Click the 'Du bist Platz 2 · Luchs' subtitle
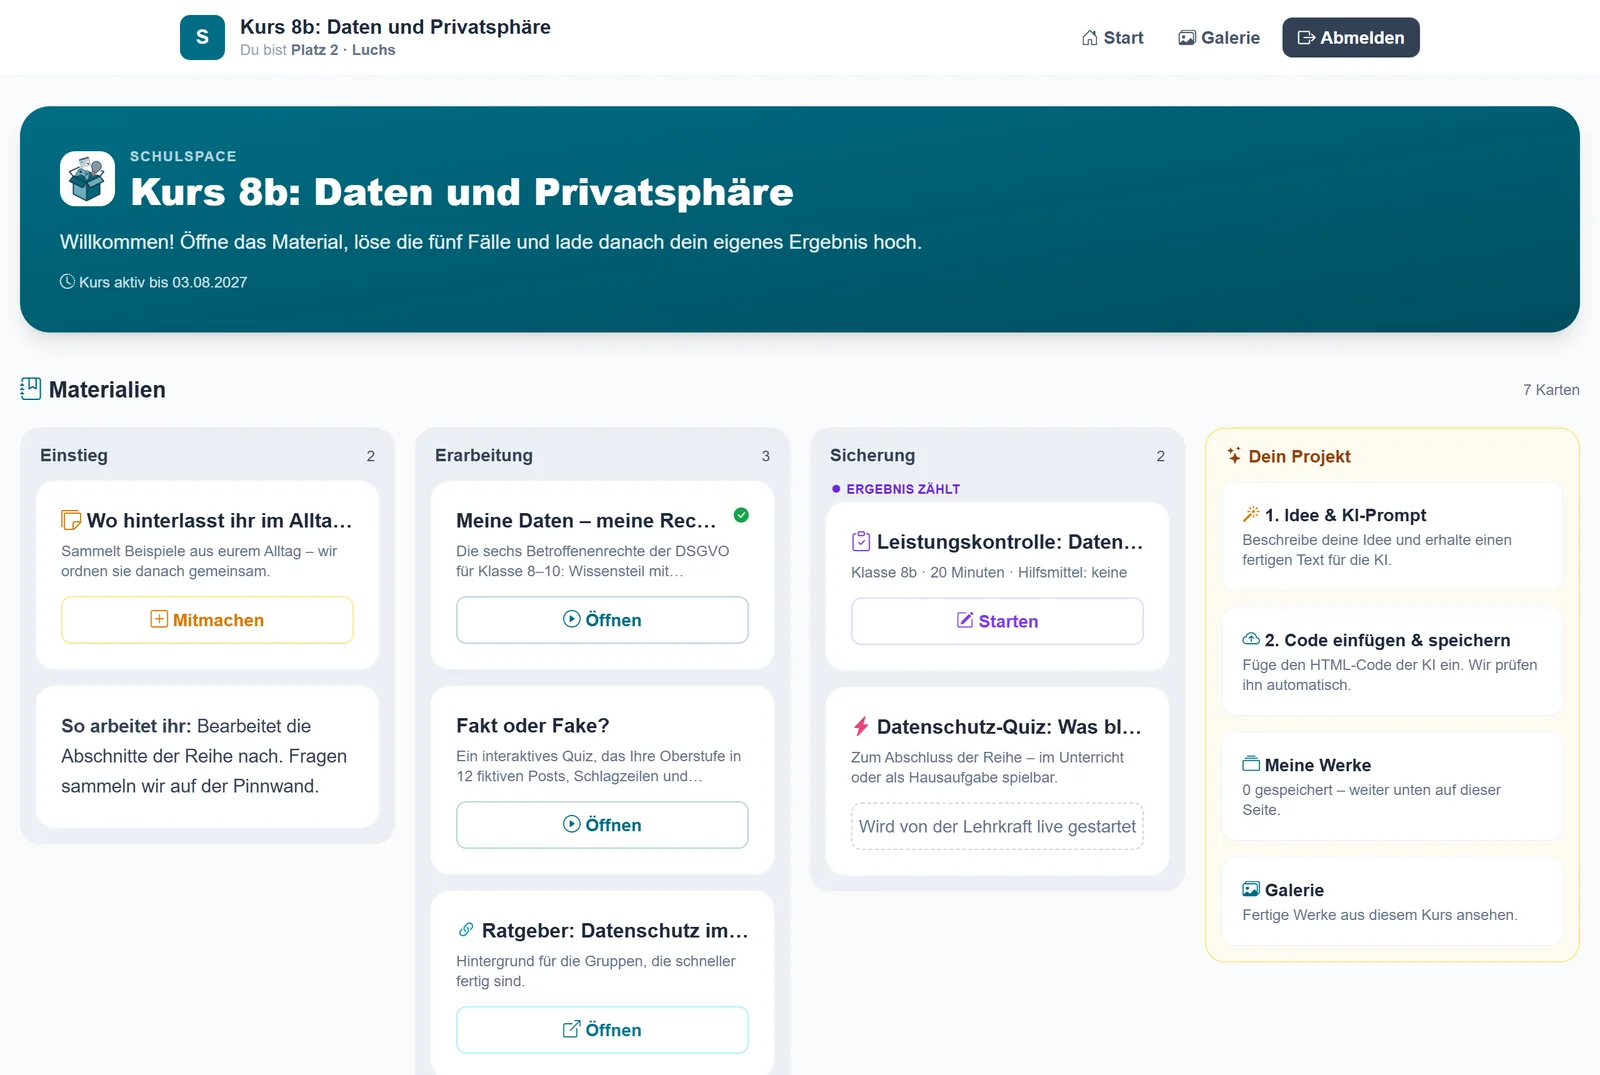 [318, 50]
